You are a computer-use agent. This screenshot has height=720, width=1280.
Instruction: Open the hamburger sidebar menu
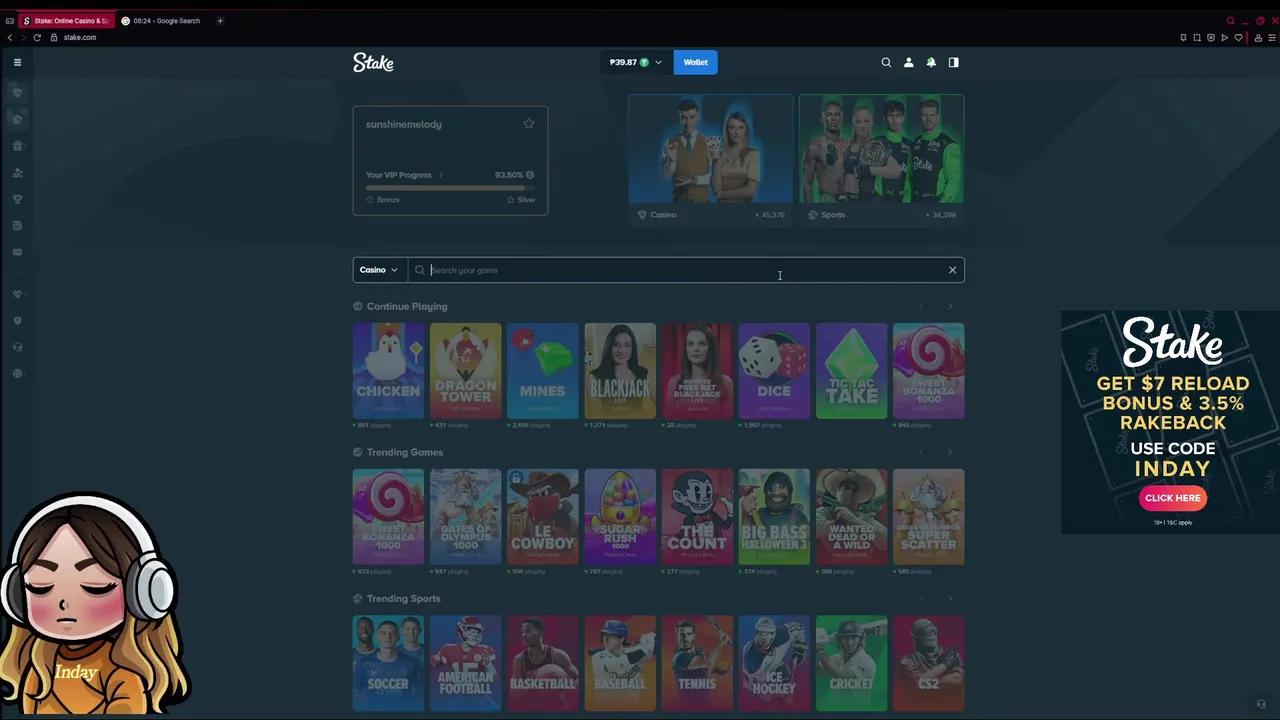coord(17,62)
